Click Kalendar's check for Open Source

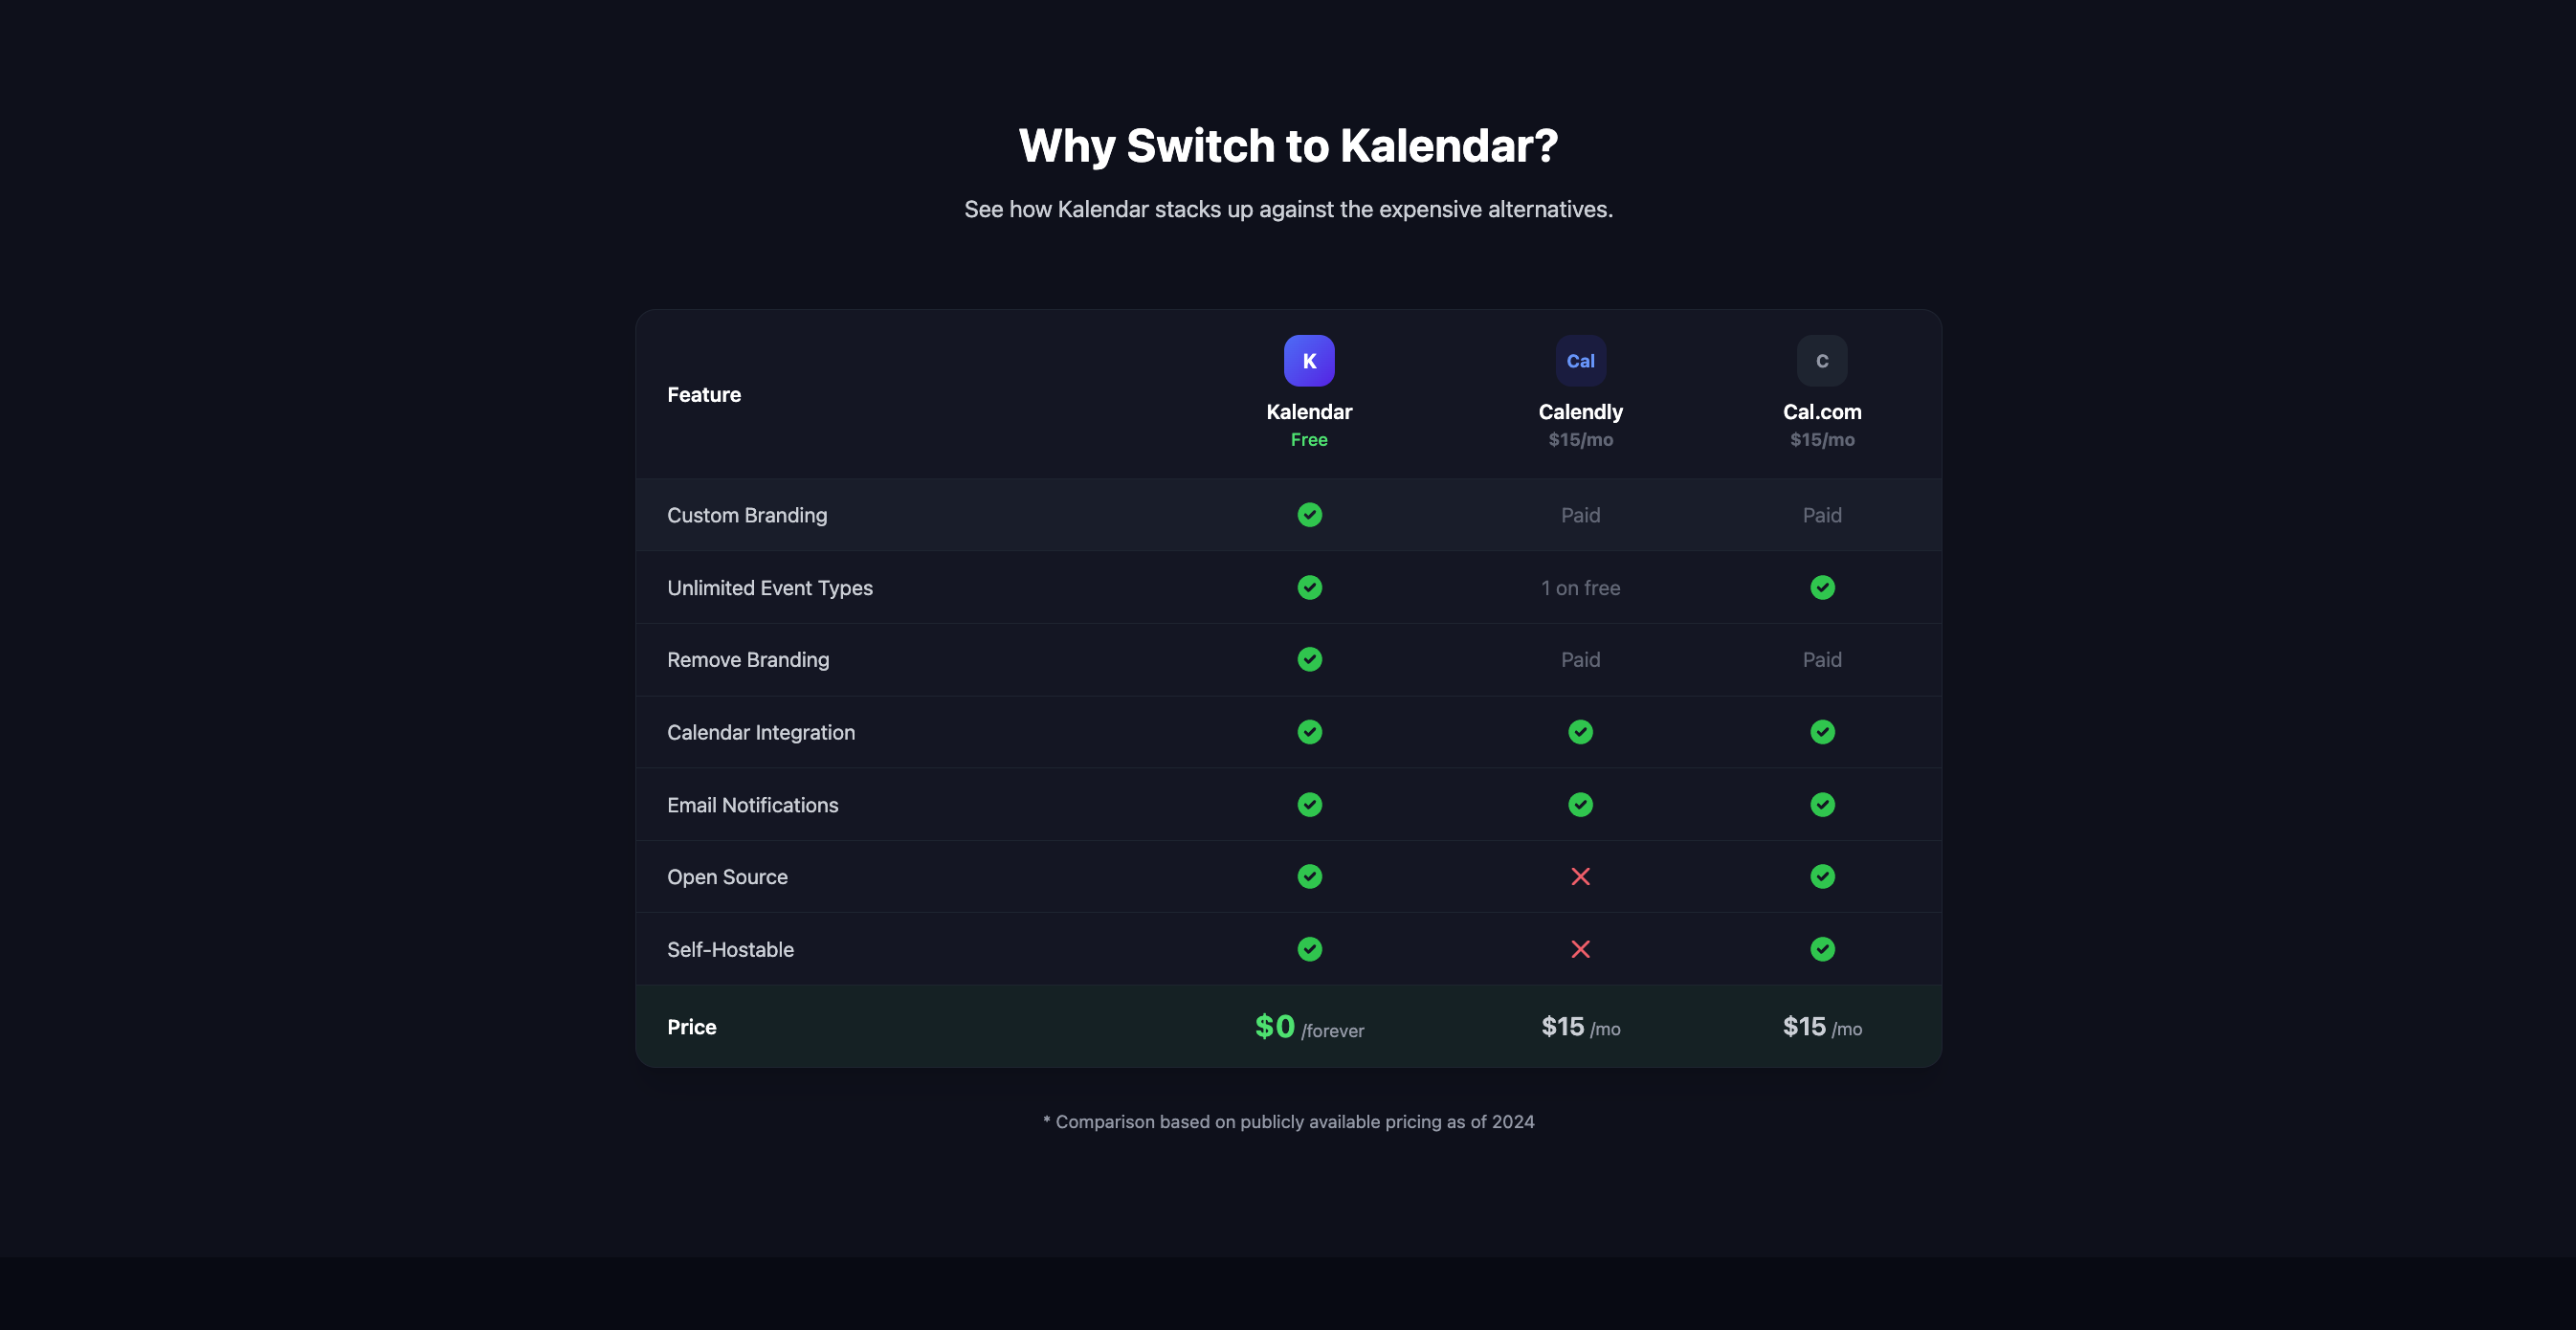point(1309,877)
